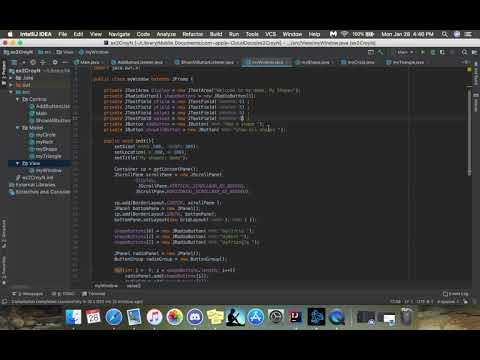Open Discord from the Dock
This screenshot has height=360, width=480.
click(x=195, y=317)
